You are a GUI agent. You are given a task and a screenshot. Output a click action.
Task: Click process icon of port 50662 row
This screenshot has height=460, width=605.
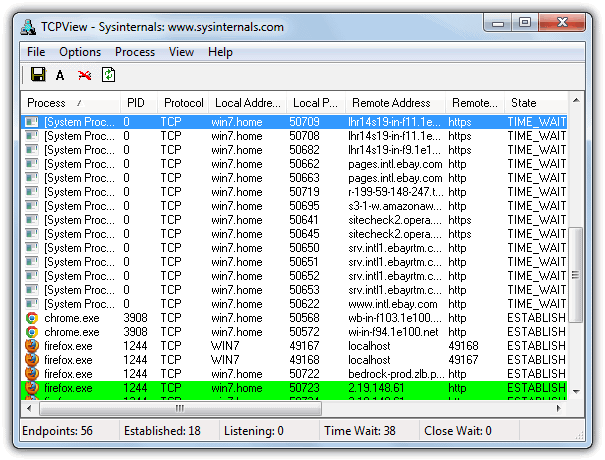tap(32, 164)
